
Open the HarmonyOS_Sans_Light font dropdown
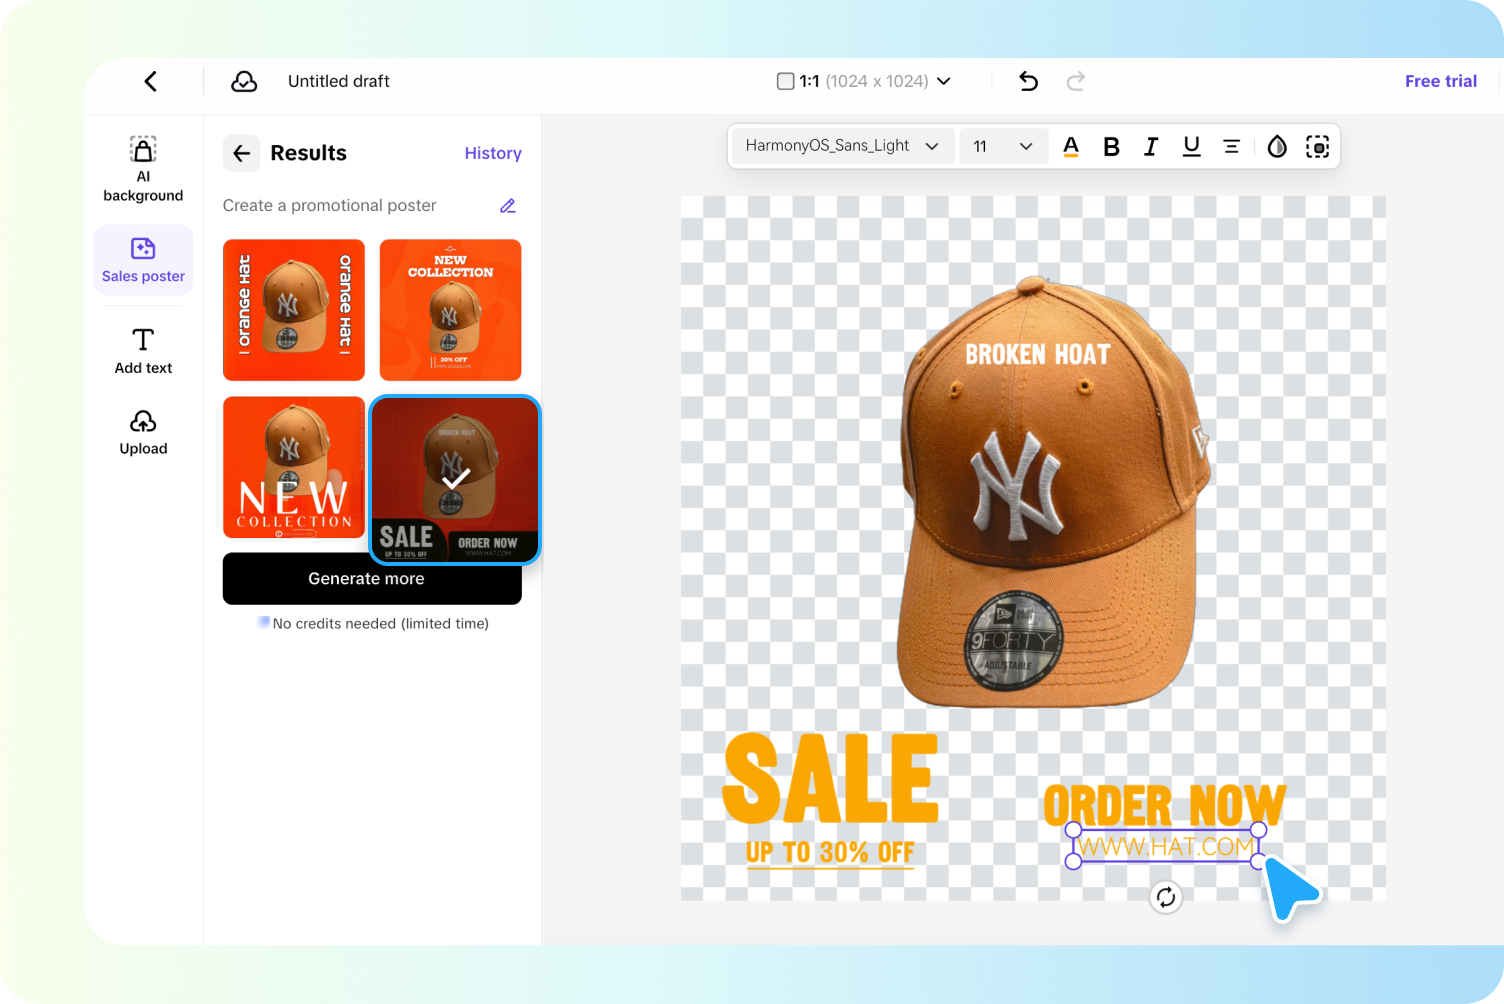[x=841, y=146]
